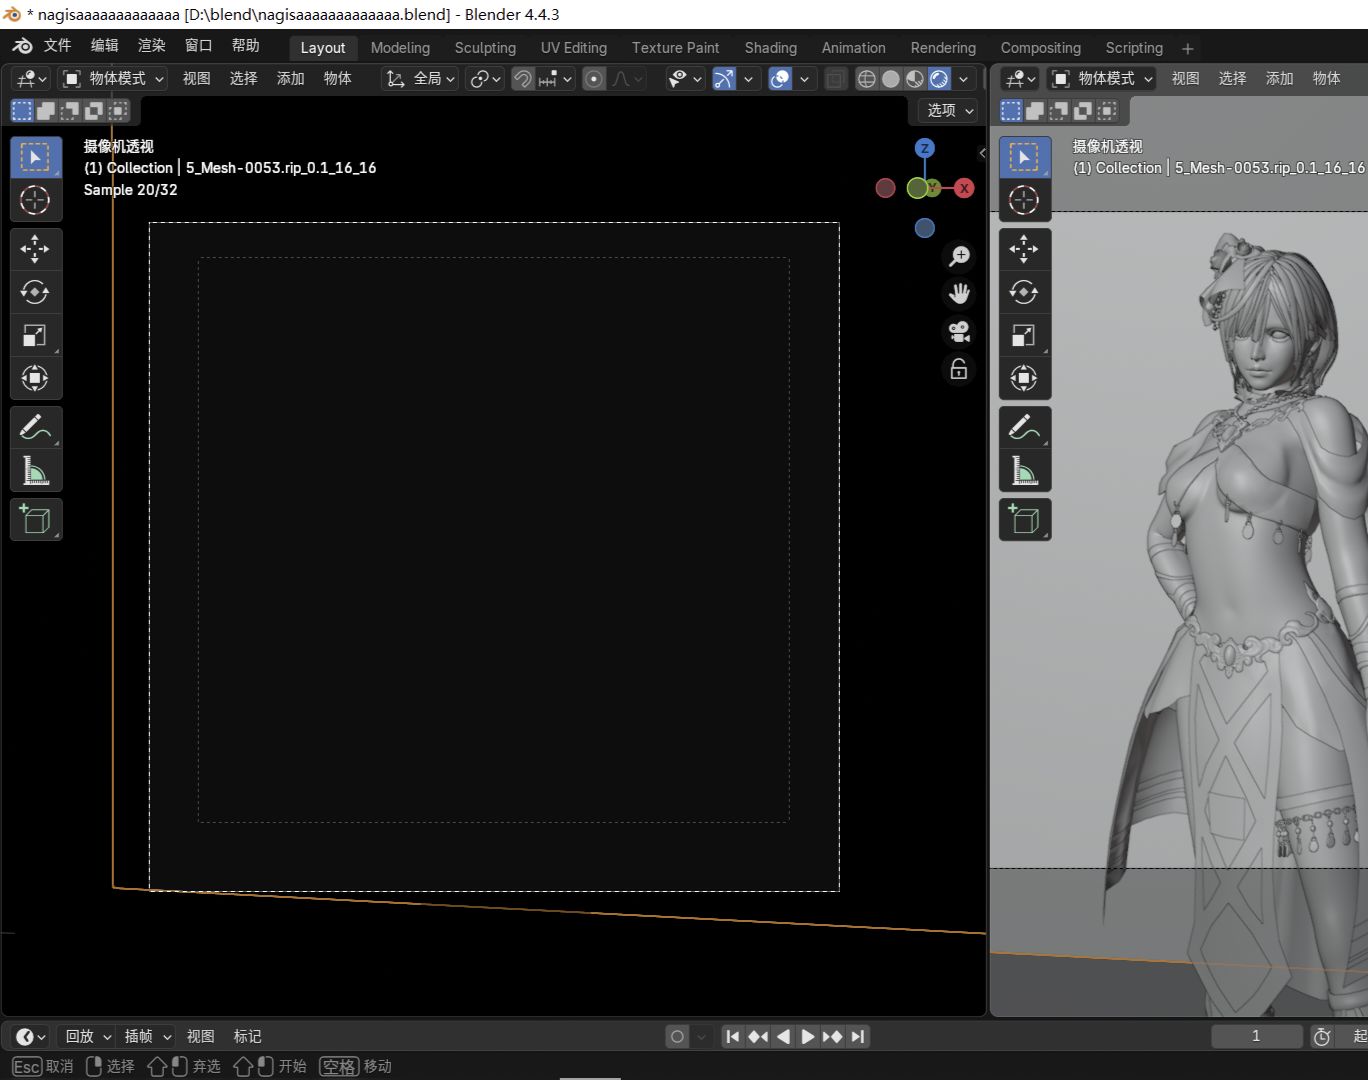Image resolution: width=1368 pixels, height=1080 pixels.
Task: Click the Add Cube tool icon
Action: coord(35,520)
